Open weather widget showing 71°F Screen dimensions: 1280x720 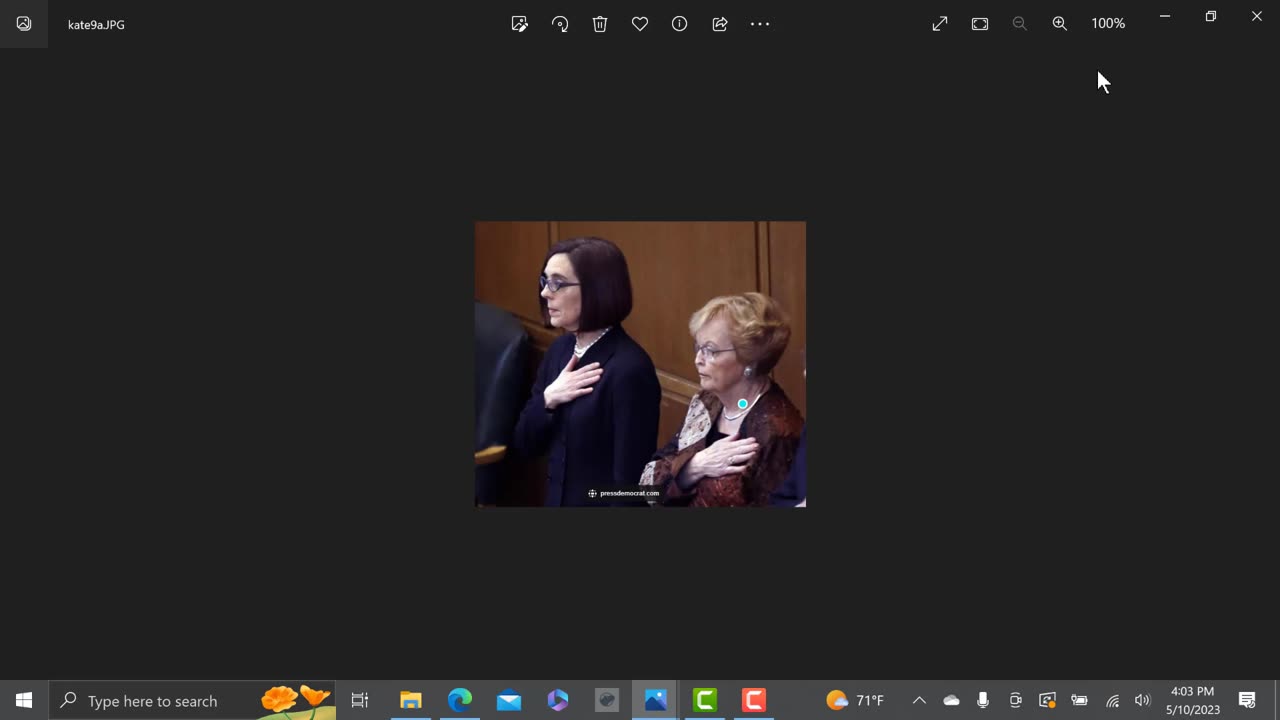pos(855,700)
